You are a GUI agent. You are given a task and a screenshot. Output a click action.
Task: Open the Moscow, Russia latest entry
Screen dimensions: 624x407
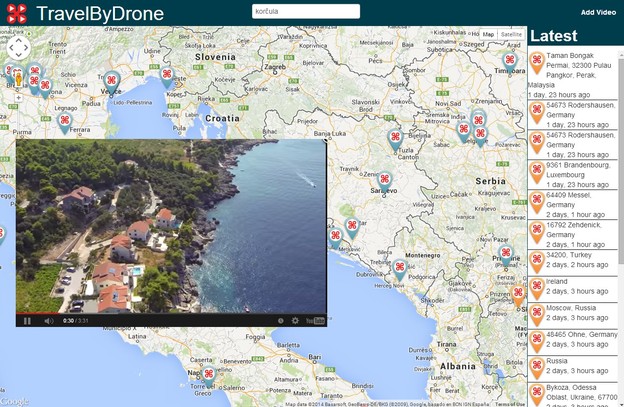point(573,315)
